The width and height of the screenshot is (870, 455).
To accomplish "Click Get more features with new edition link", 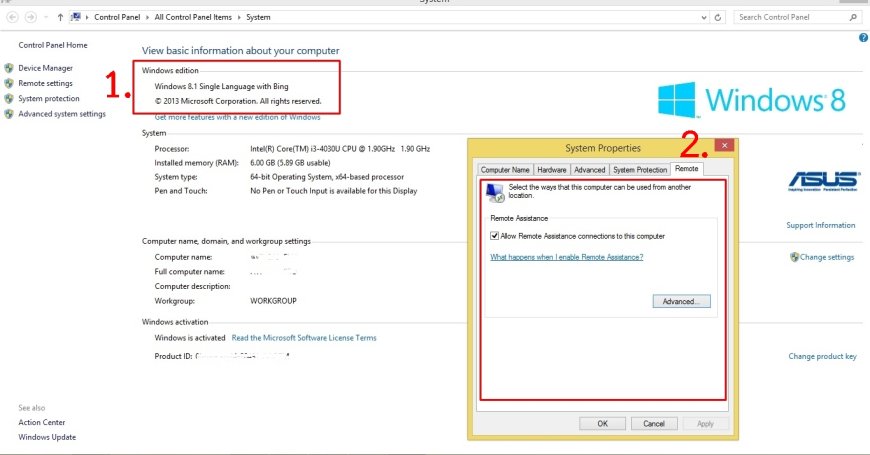I will coord(237,118).
